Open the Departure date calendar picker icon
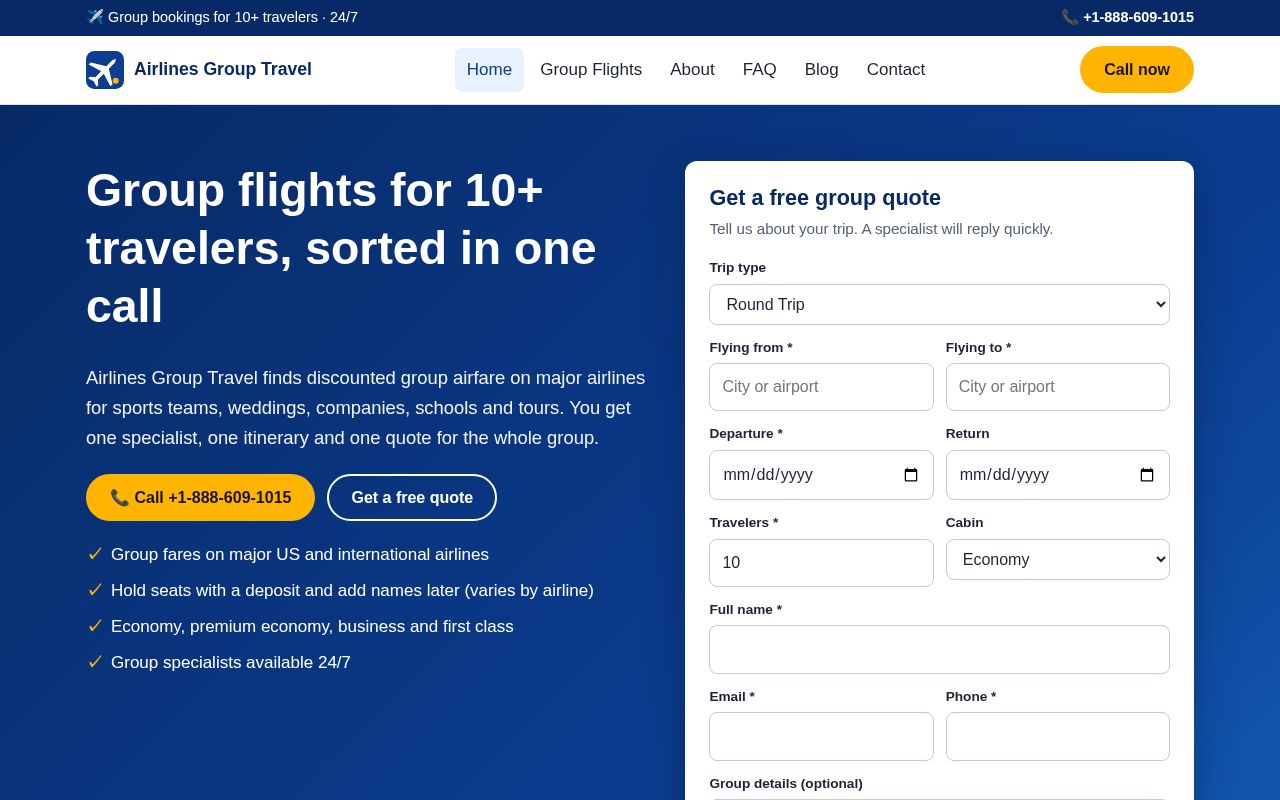The height and width of the screenshot is (800, 1280). tap(911, 475)
